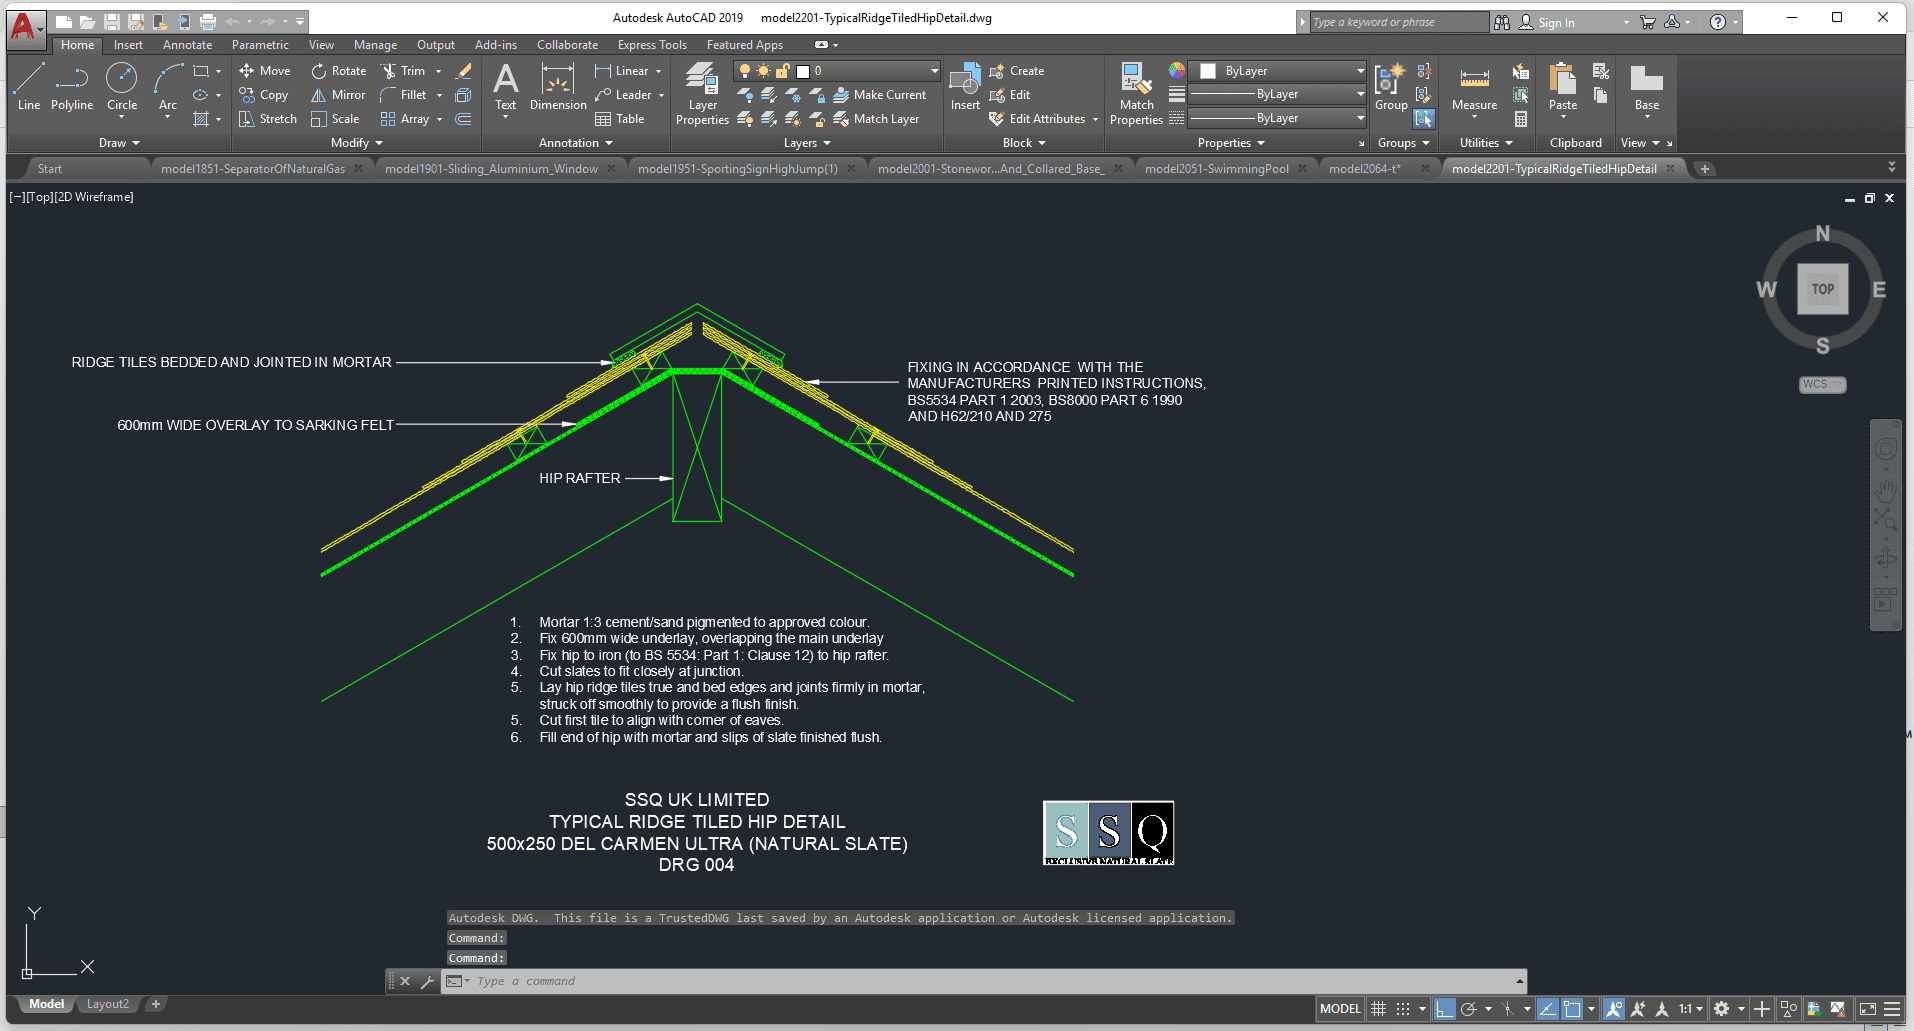The image size is (1914, 1031).
Task: Click the Make Current layer button
Action: (x=880, y=95)
